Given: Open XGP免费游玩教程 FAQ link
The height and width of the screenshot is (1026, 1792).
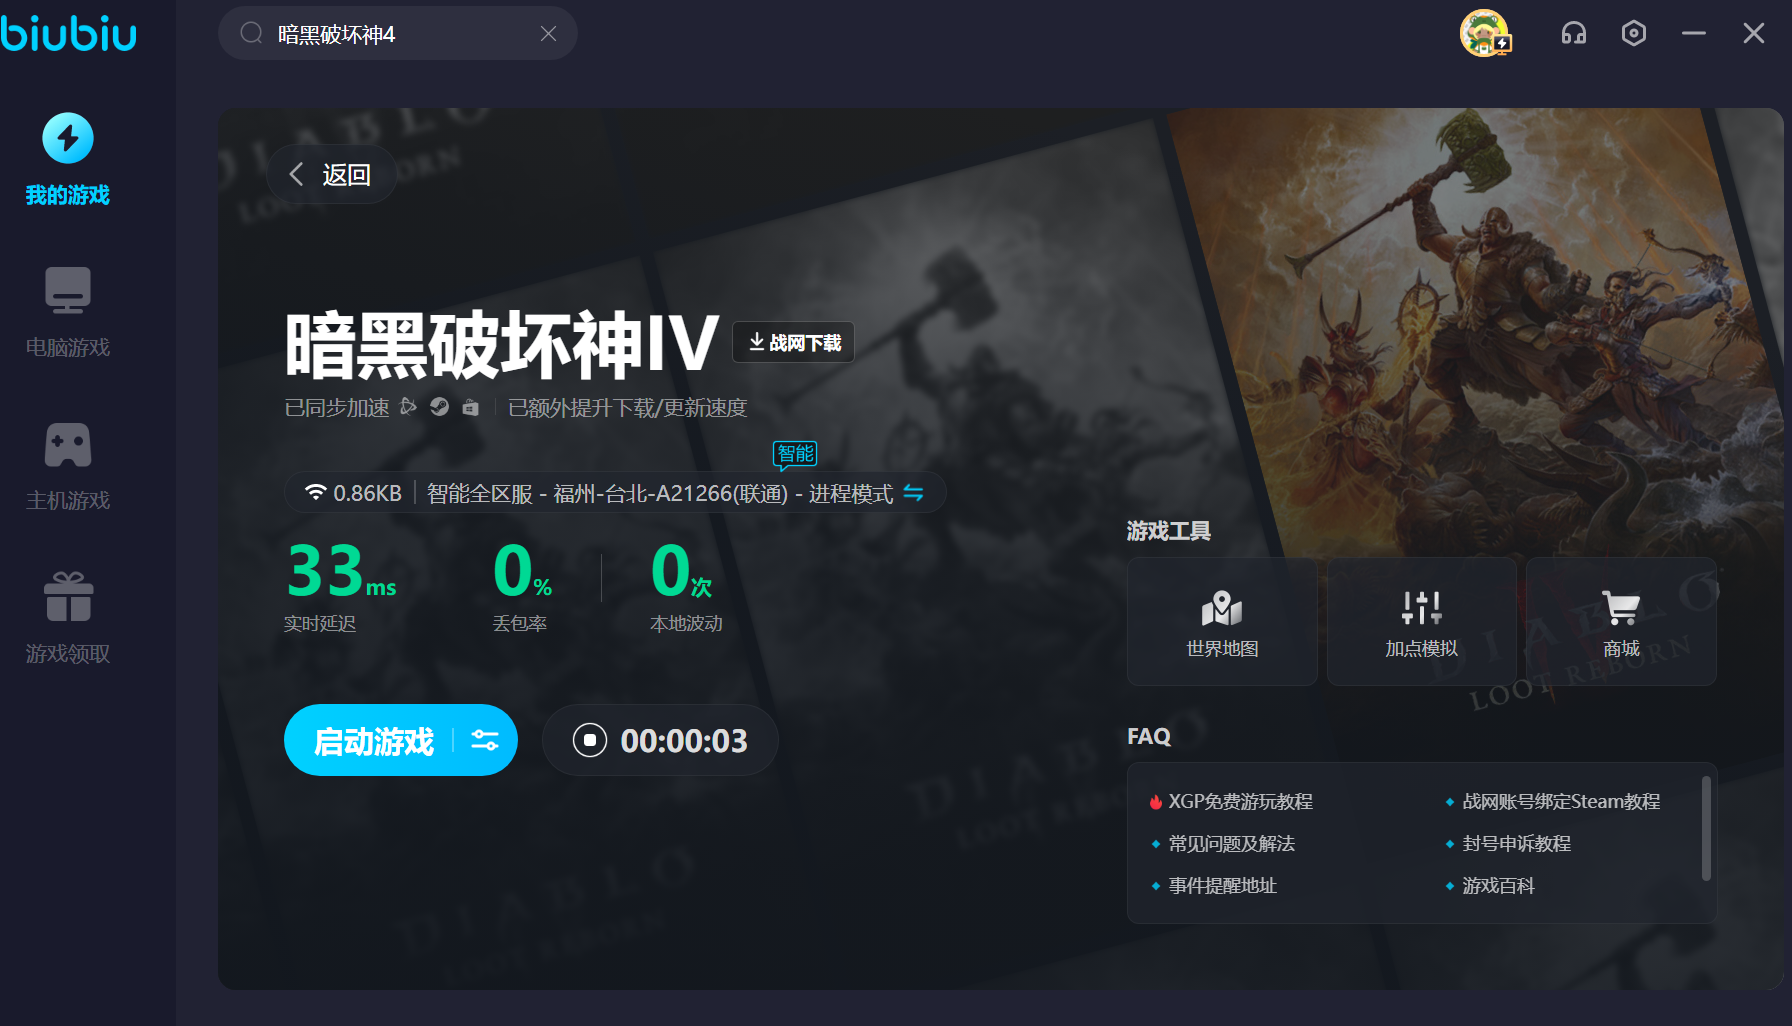Looking at the screenshot, I should [1240, 802].
